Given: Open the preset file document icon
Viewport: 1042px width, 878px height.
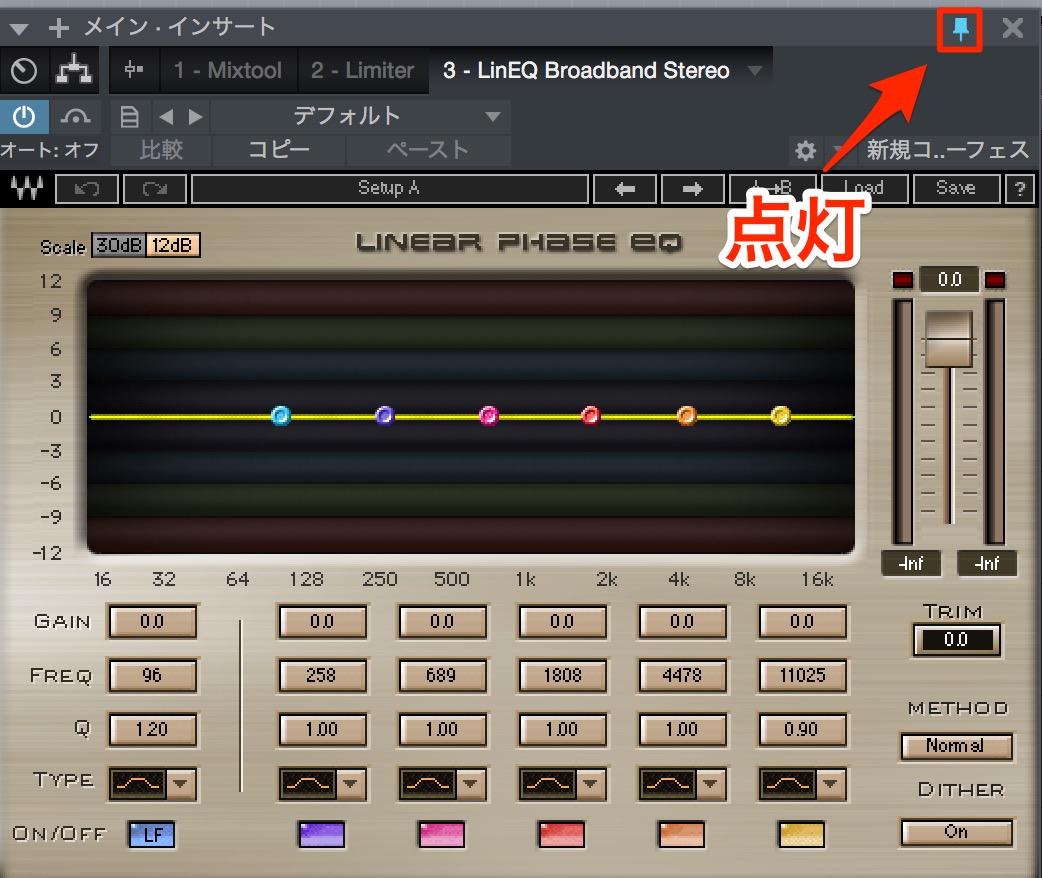Looking at the screenshot, I should 129,117.
